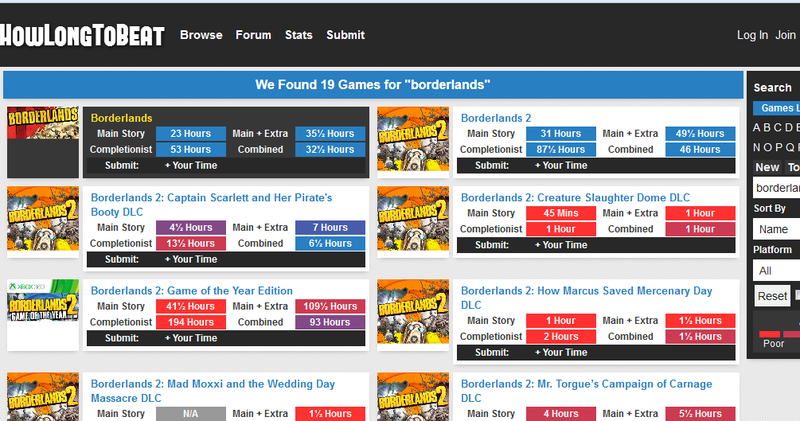Click the search field containing borderlands
Image resolution: width=800 pixels, height=421 pixels.
click(777, 188)
